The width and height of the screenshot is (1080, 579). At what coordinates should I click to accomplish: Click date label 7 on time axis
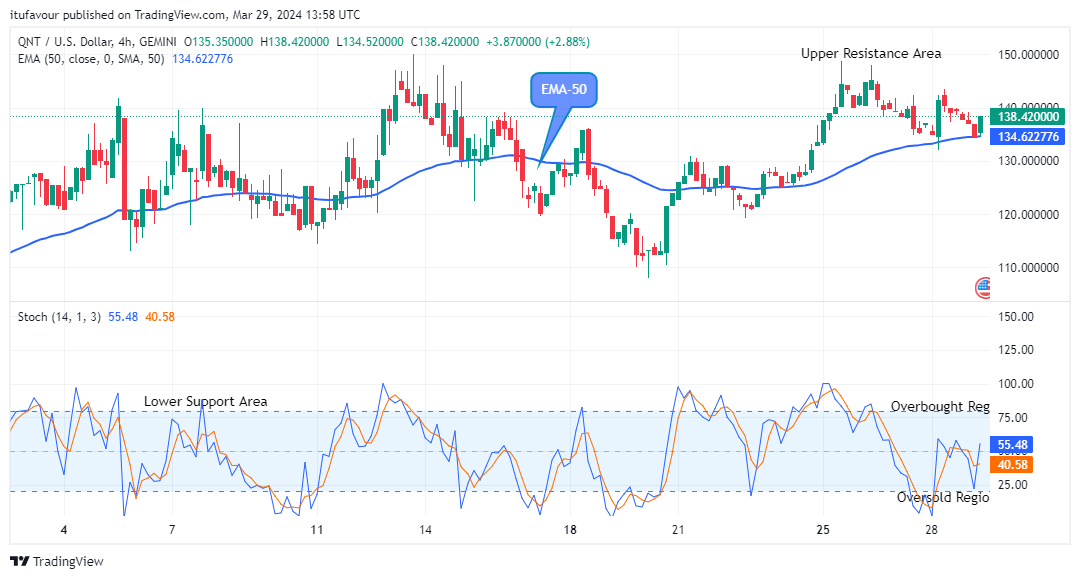(x=172, y=529)
